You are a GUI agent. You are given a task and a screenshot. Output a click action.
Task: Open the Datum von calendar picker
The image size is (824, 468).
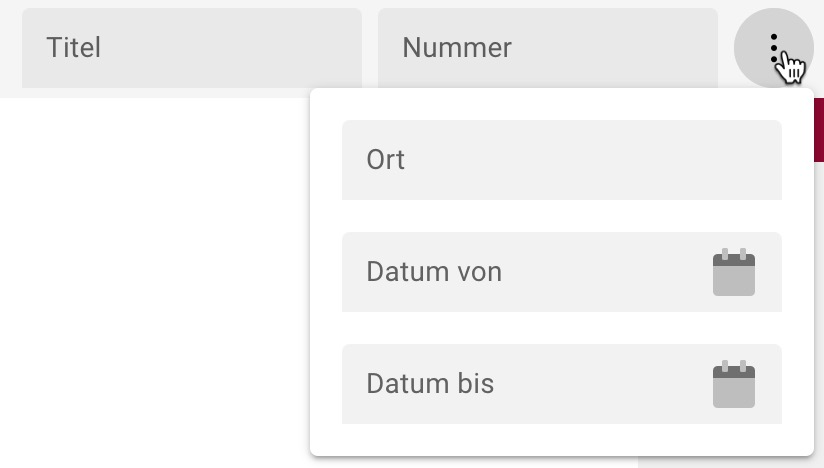(x=733, y=273)
